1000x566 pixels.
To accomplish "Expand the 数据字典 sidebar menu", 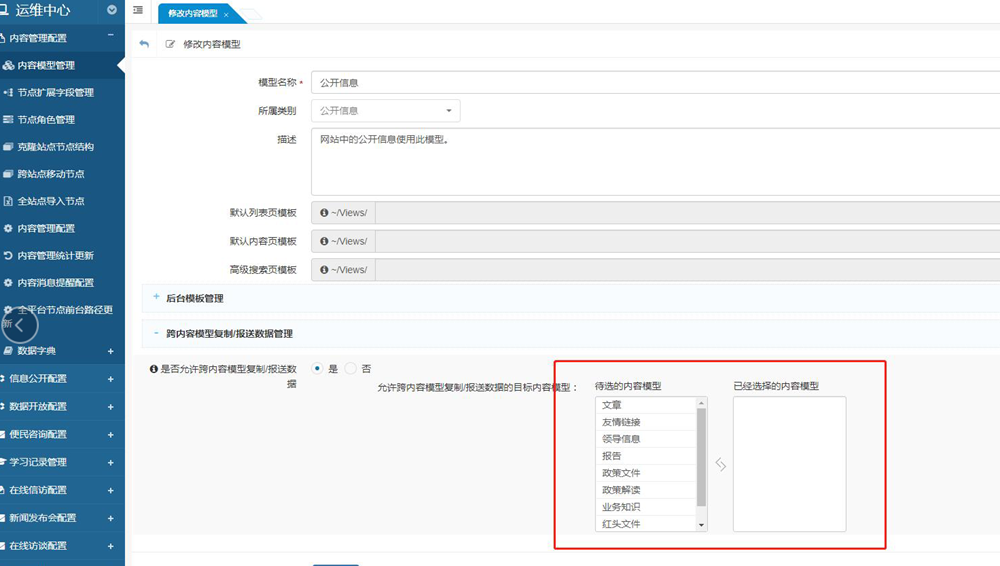I will [x=60, y=351].
